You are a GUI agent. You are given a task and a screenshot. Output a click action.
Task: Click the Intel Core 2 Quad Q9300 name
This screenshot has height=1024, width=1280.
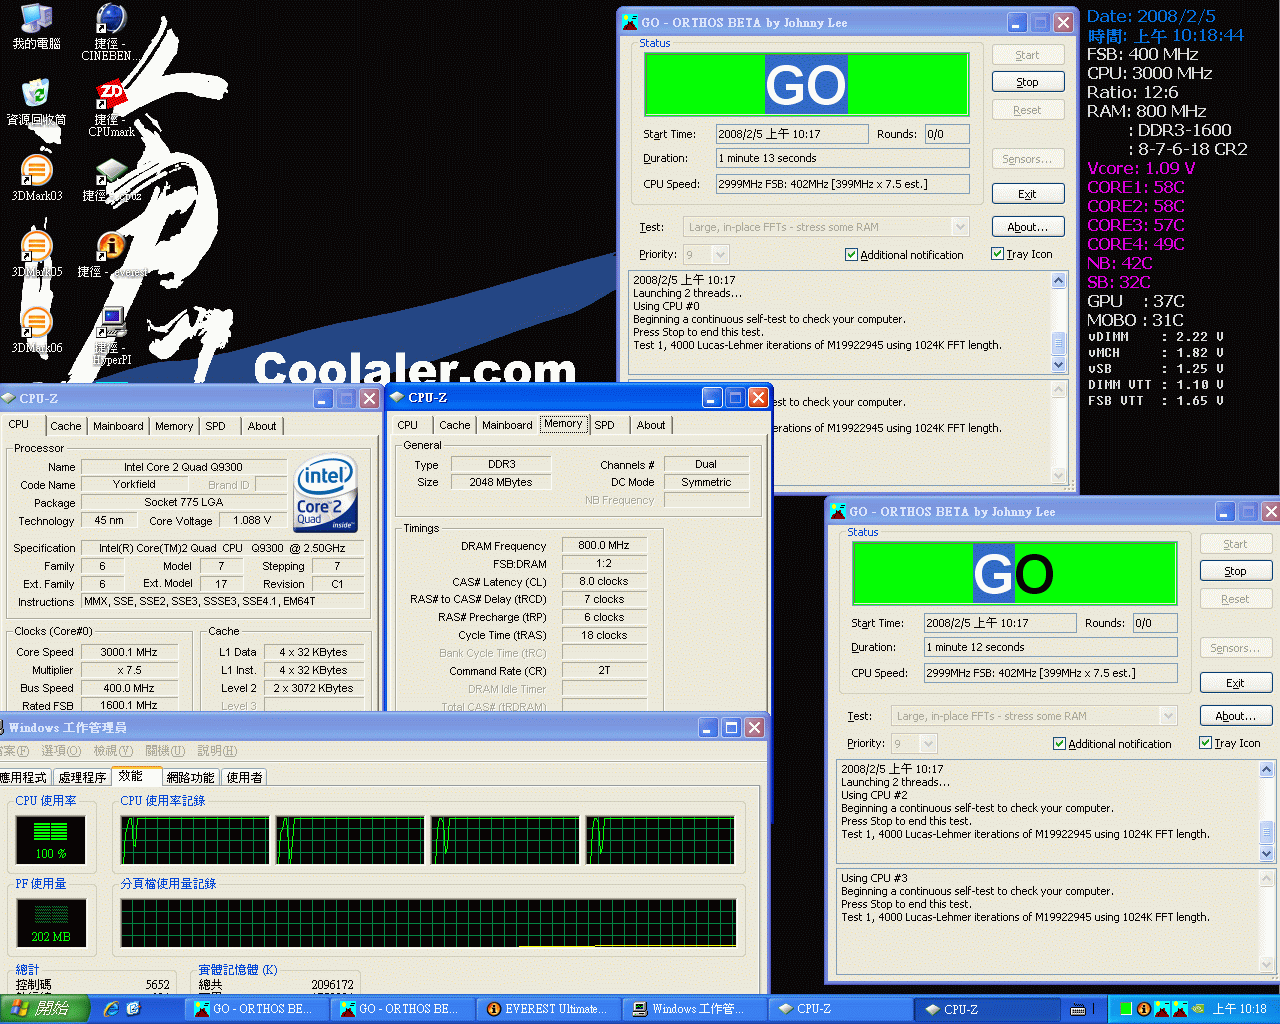point(183,467)
